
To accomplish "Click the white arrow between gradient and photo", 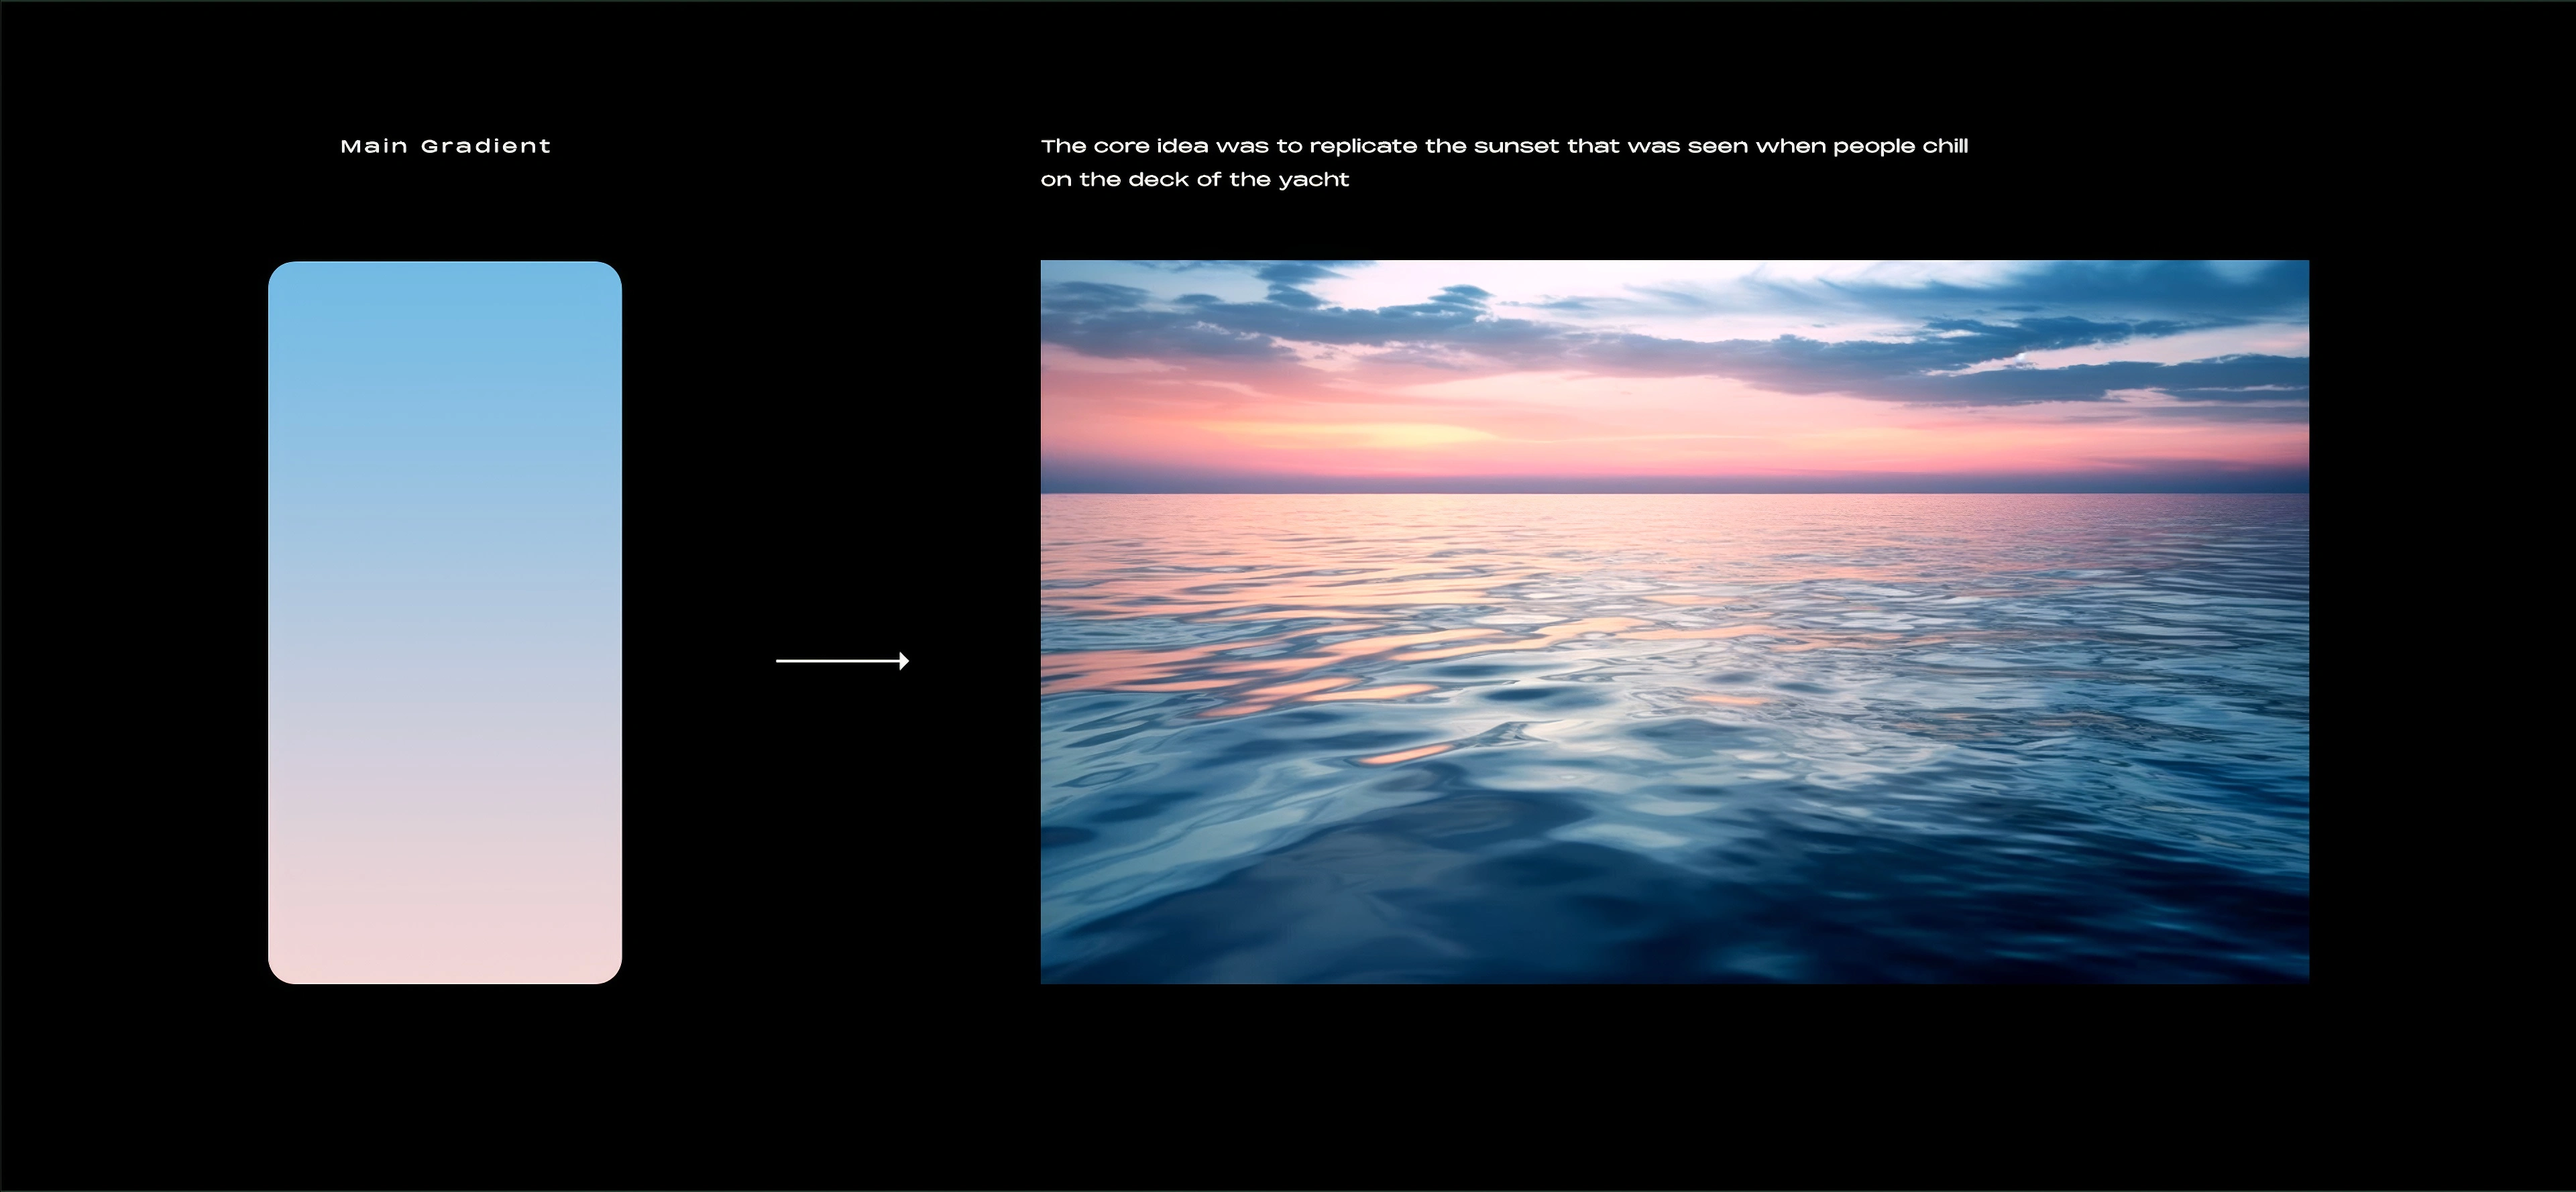I will coord(843,660).
